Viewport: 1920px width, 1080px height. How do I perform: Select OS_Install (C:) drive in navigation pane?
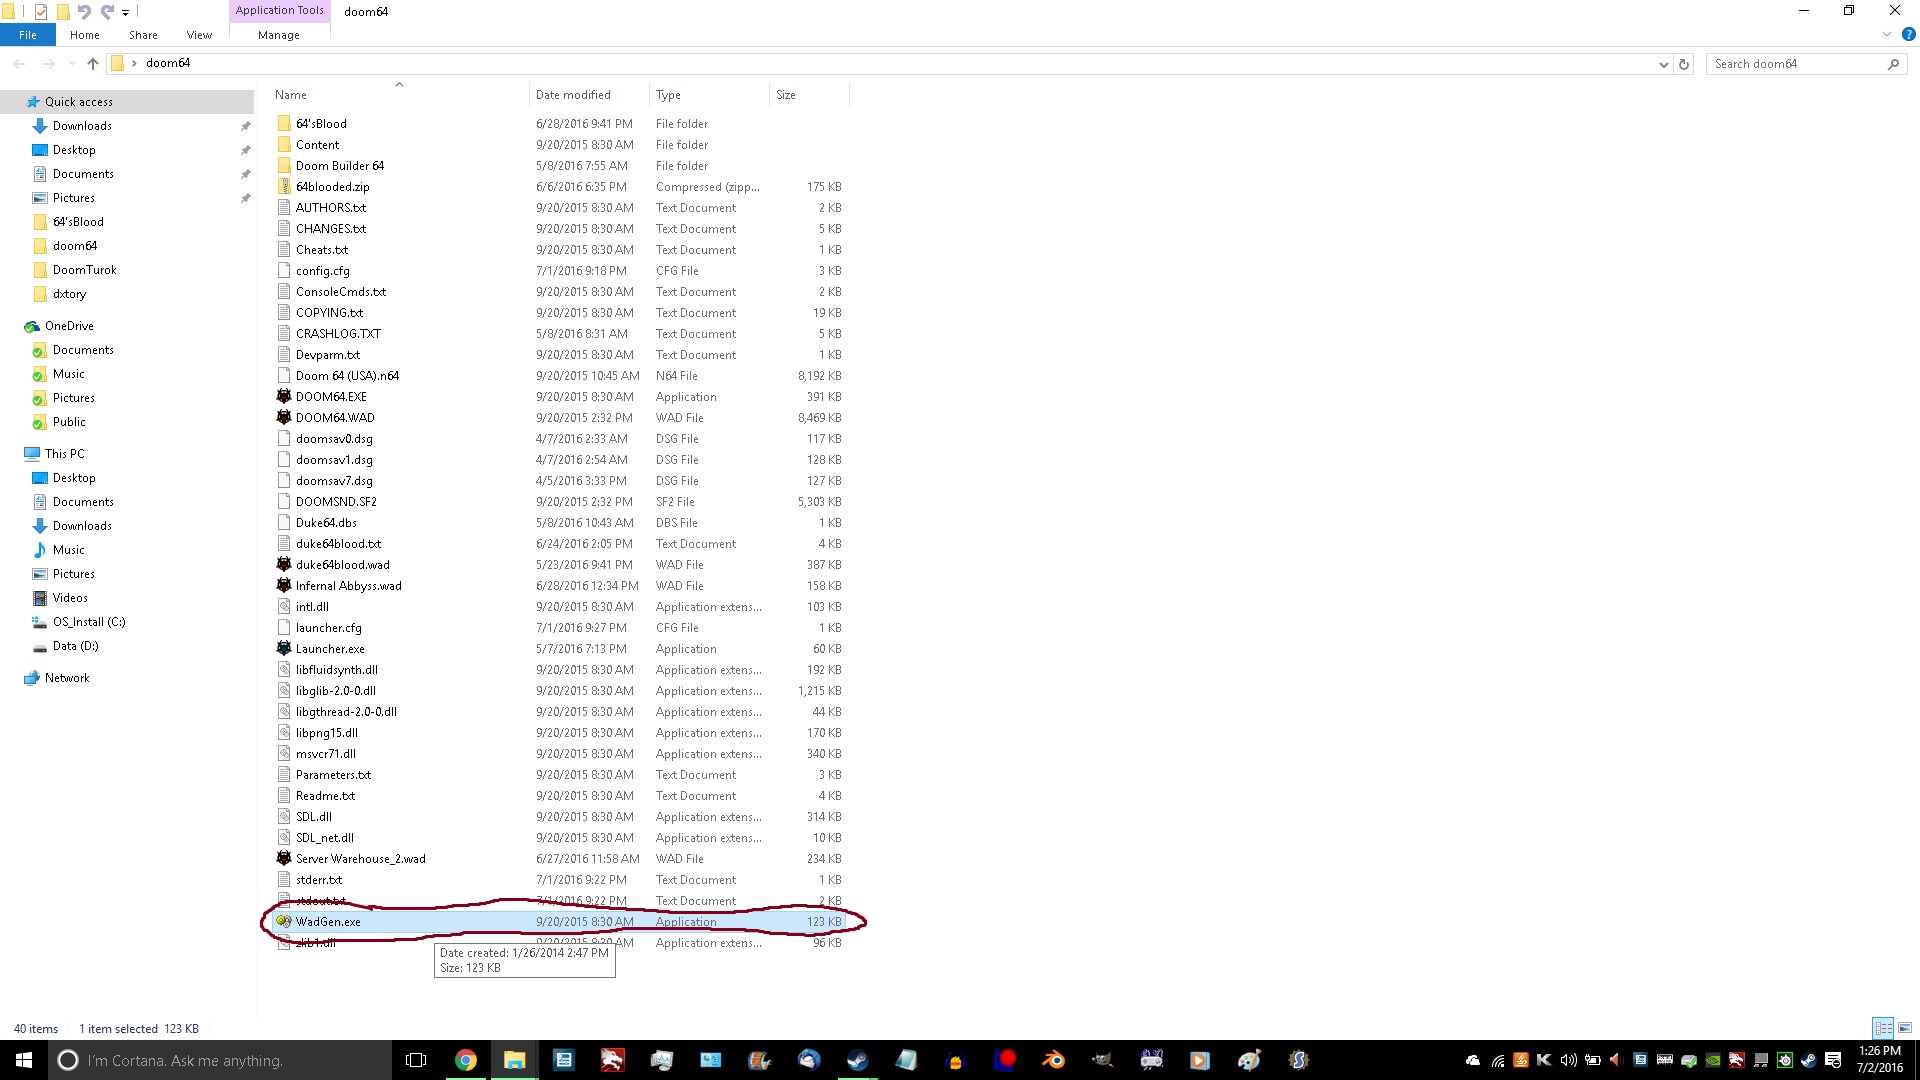[x=88, y=622]
